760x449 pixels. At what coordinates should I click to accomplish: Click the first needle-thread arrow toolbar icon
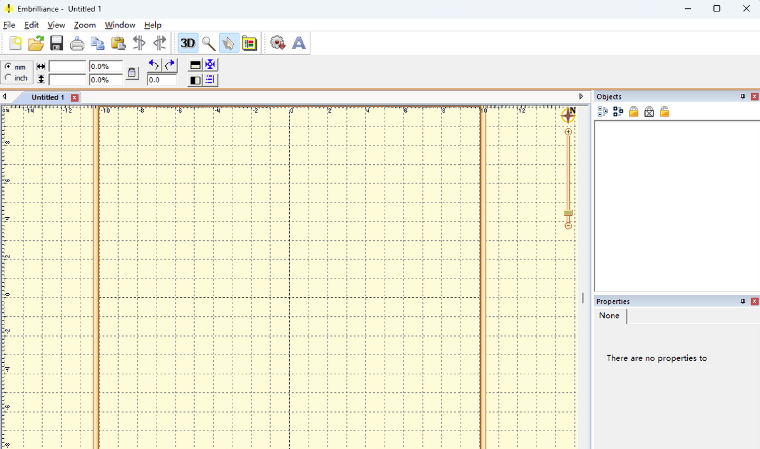[x=139, y=44]
